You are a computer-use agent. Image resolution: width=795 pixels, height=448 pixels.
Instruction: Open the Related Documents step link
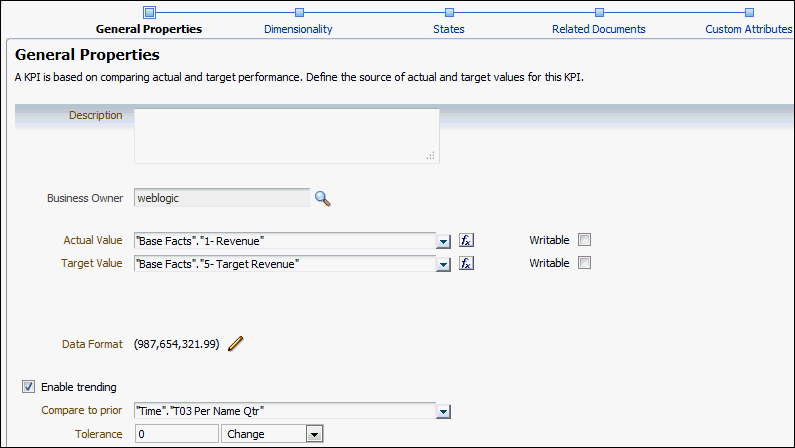[x=599, y=29]
